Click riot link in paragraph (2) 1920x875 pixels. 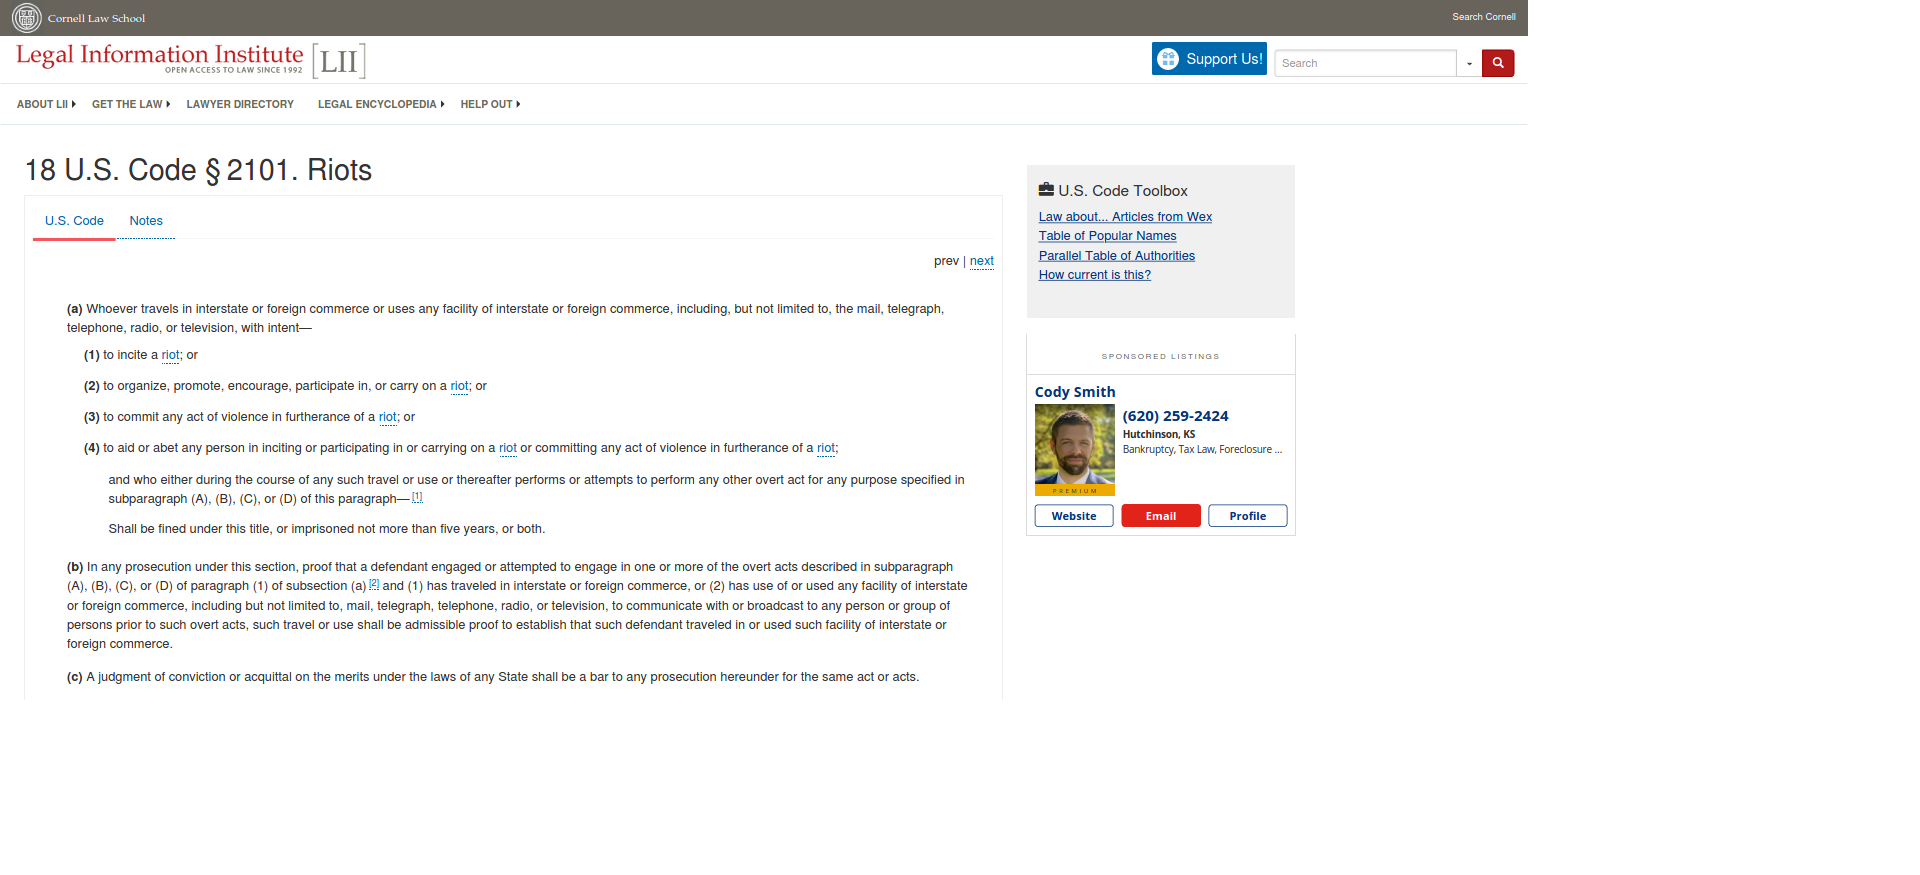click(459, 386)
